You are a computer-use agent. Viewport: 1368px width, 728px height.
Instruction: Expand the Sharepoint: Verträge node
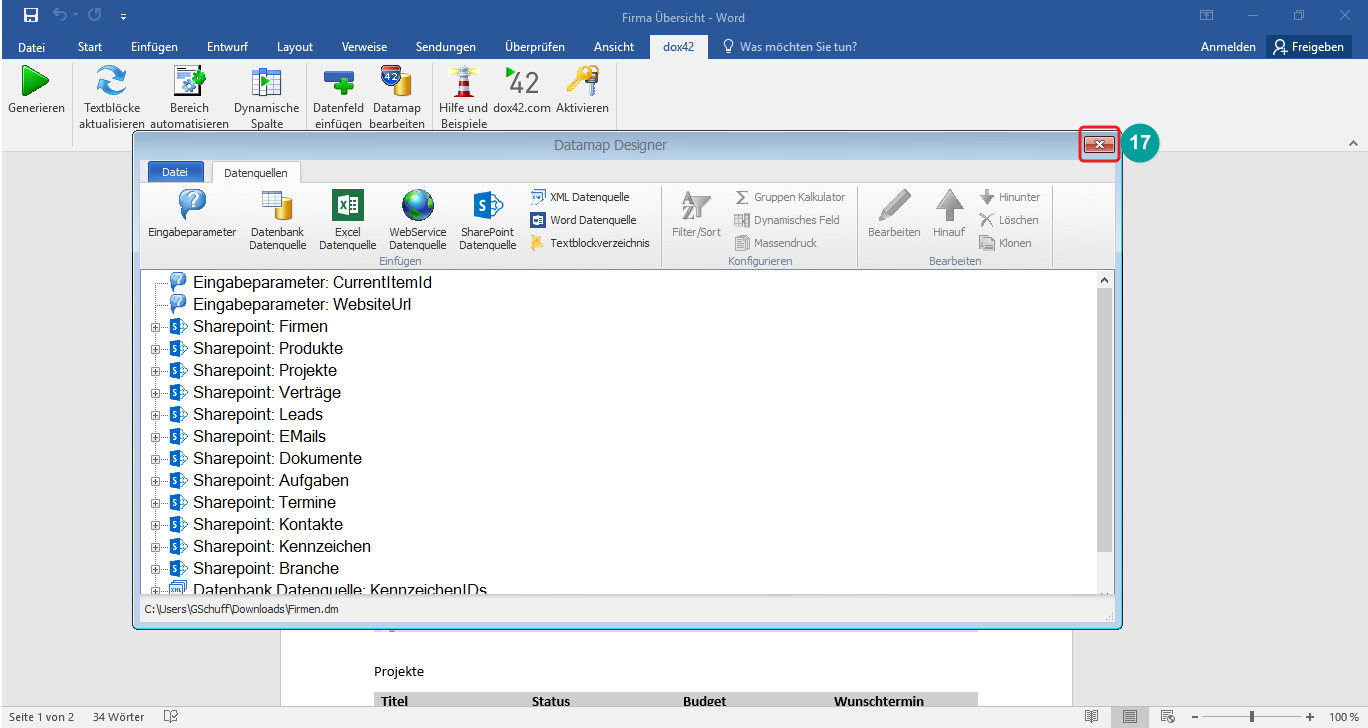(155, 393)
